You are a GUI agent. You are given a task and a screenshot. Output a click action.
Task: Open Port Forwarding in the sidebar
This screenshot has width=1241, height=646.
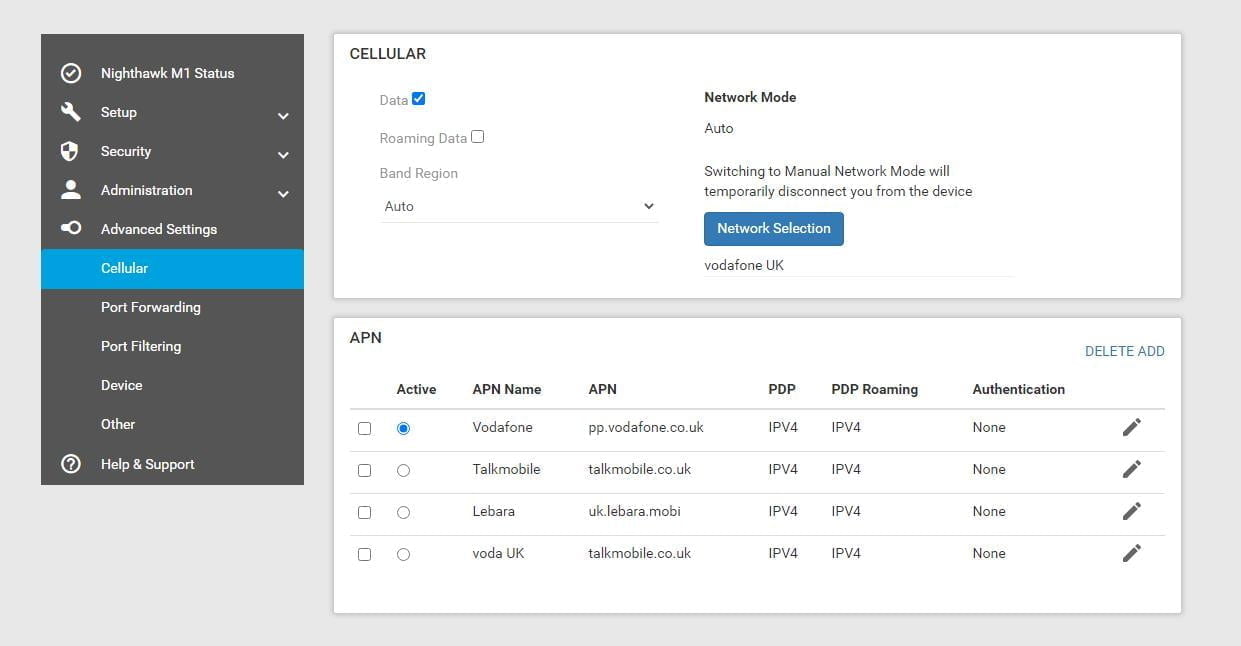[151, 307]
